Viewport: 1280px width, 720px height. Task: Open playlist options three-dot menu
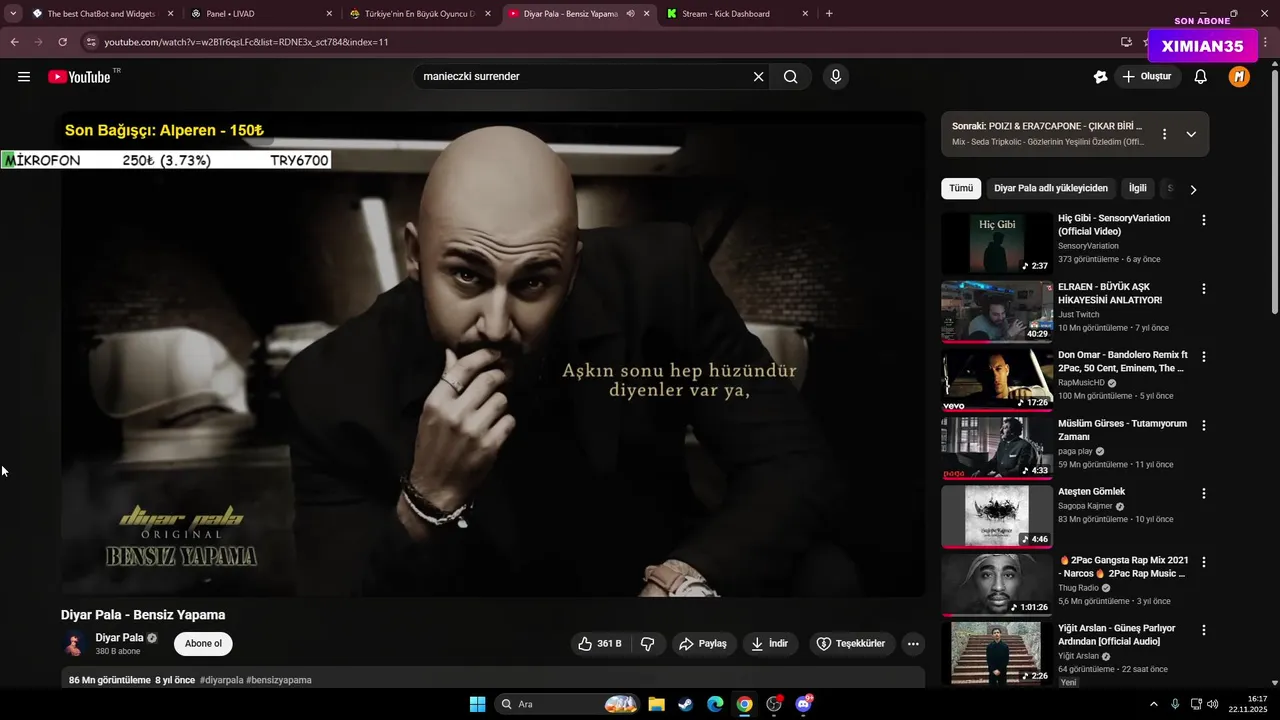coord(1164,134)
